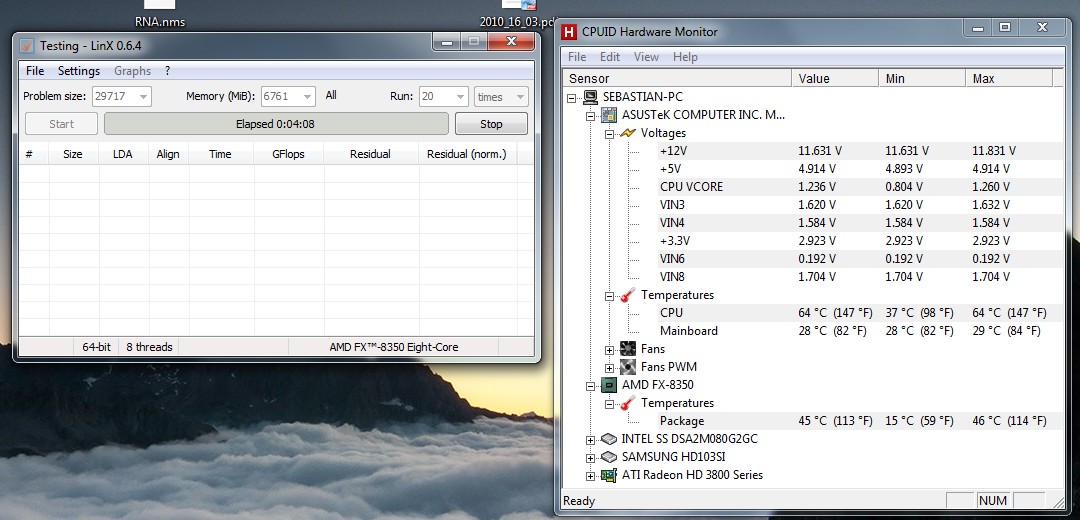Click the AMD FX-8350 Eight-Core status text
The width and height of the screenshot is (1080, 520).
pos(394,347)
